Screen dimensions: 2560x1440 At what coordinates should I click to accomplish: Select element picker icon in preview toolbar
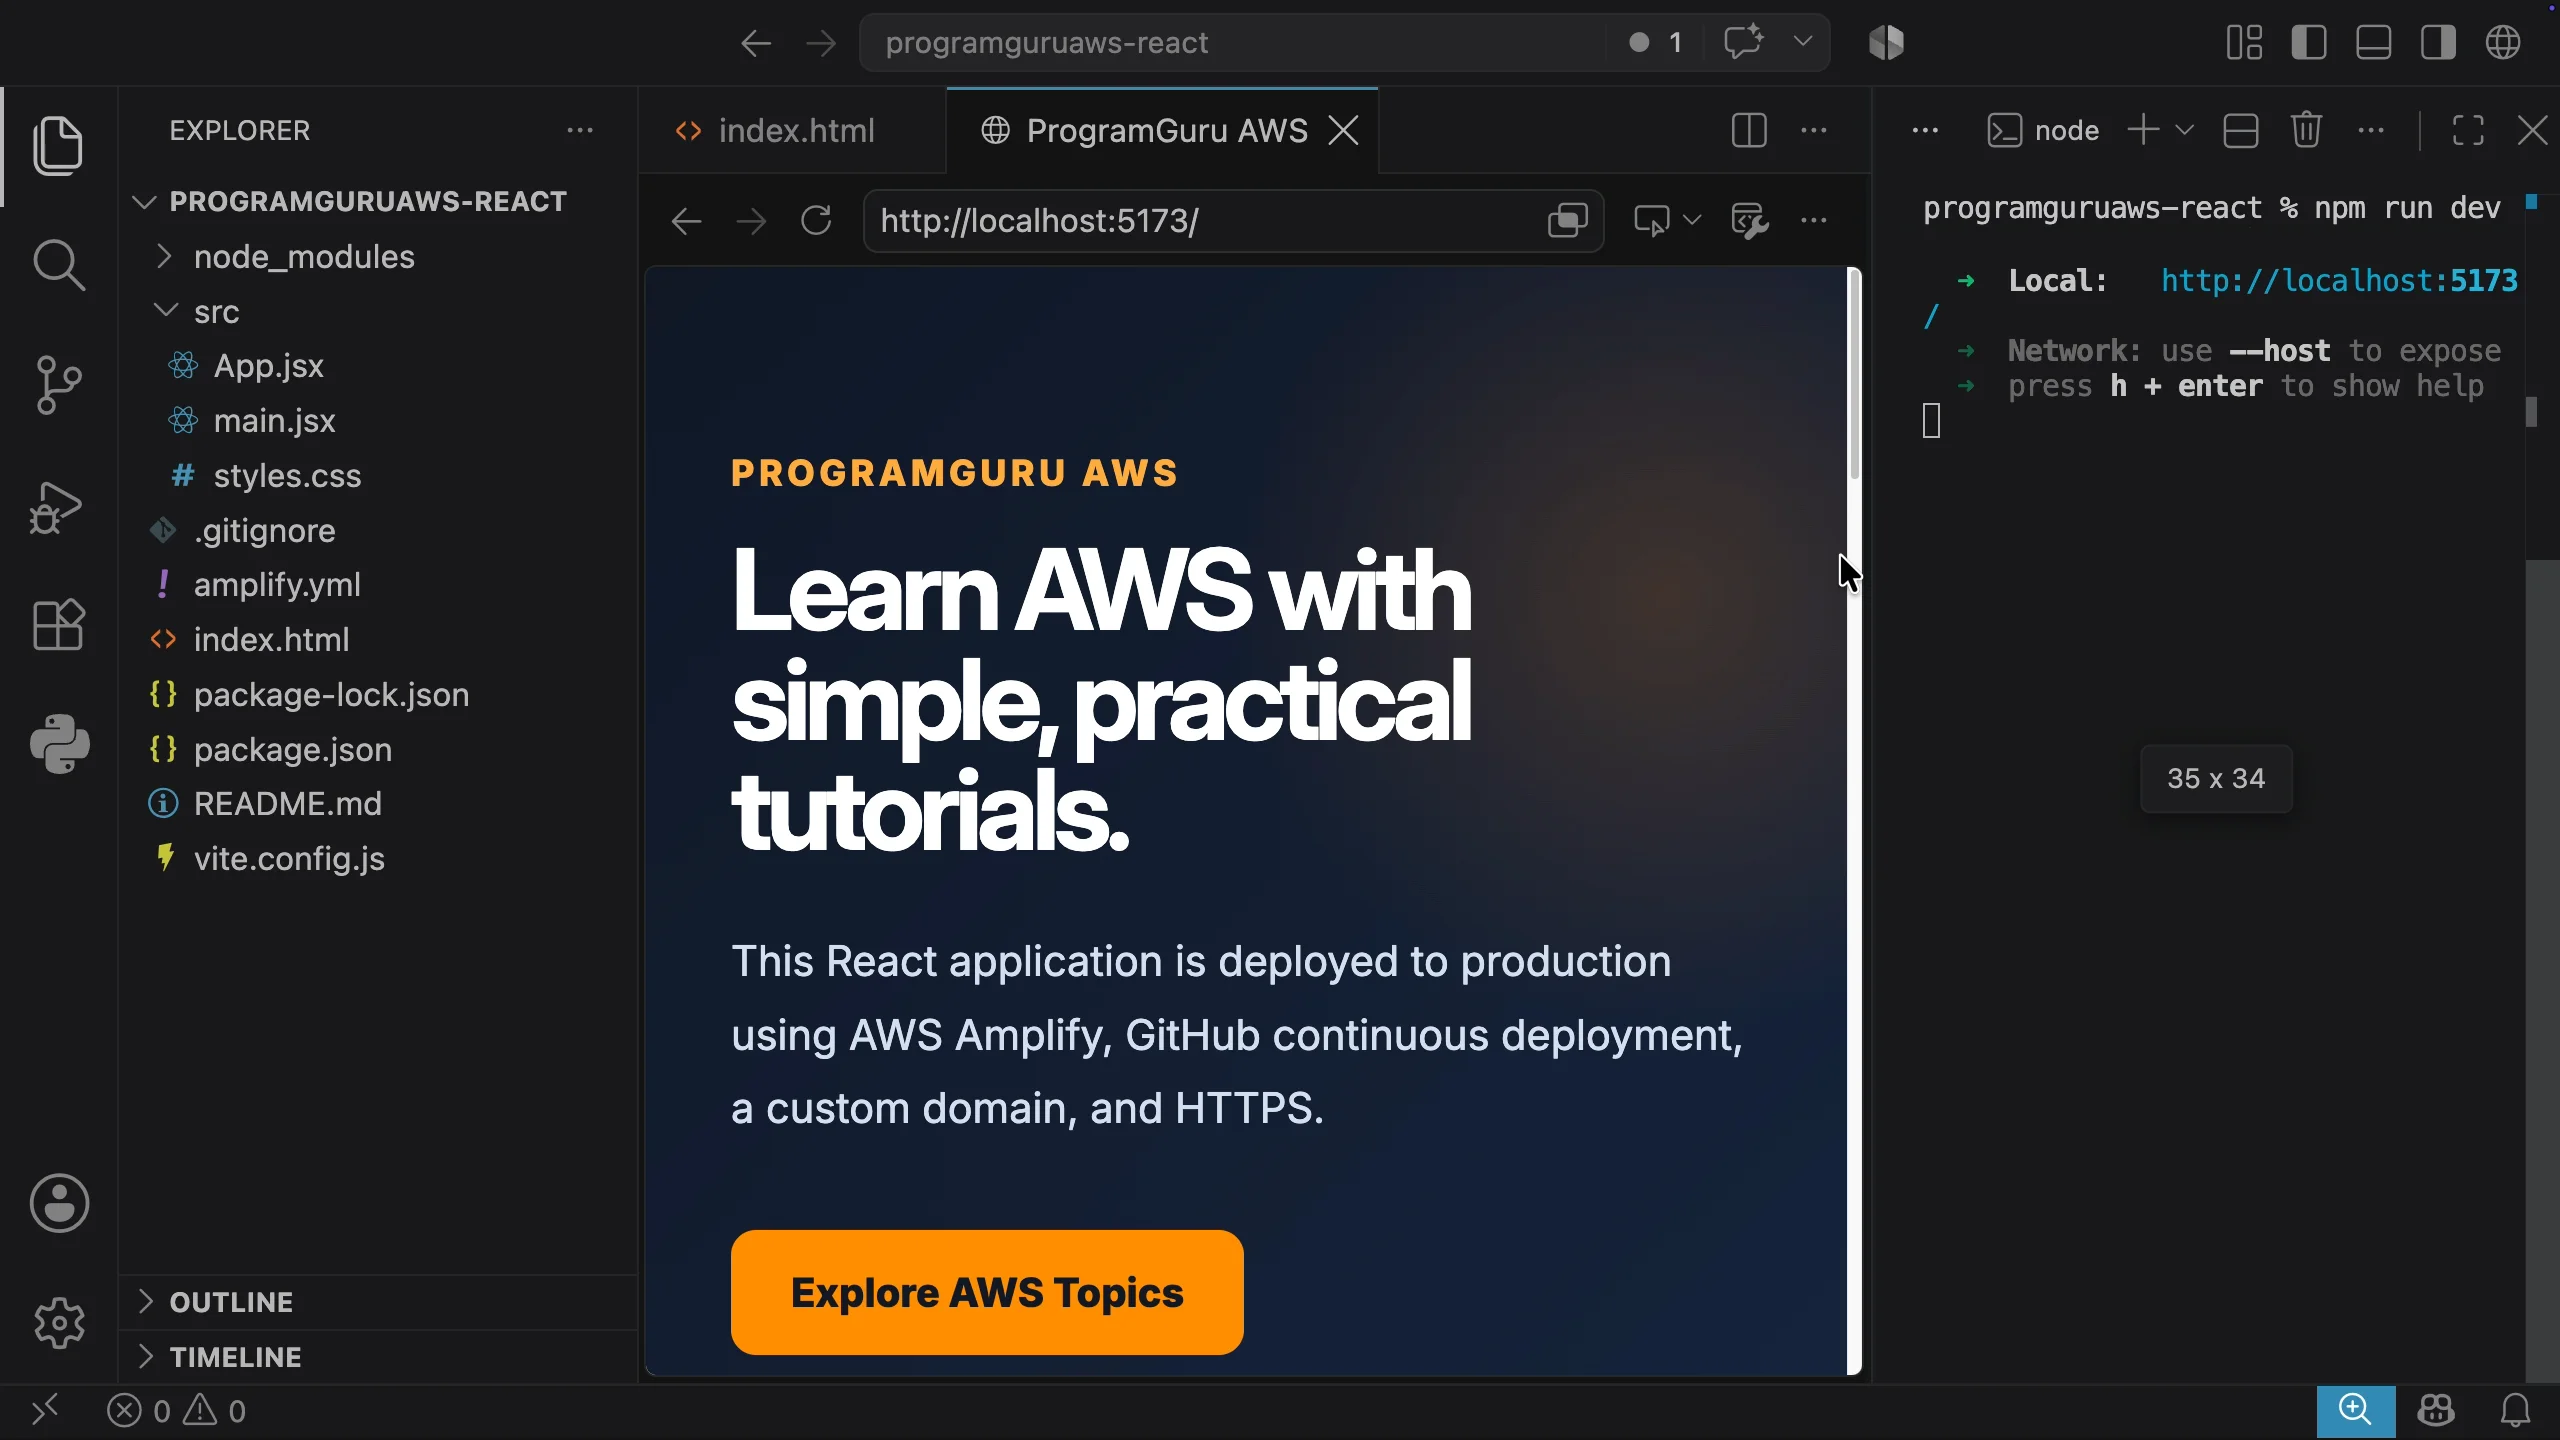tap(1651, 220)
